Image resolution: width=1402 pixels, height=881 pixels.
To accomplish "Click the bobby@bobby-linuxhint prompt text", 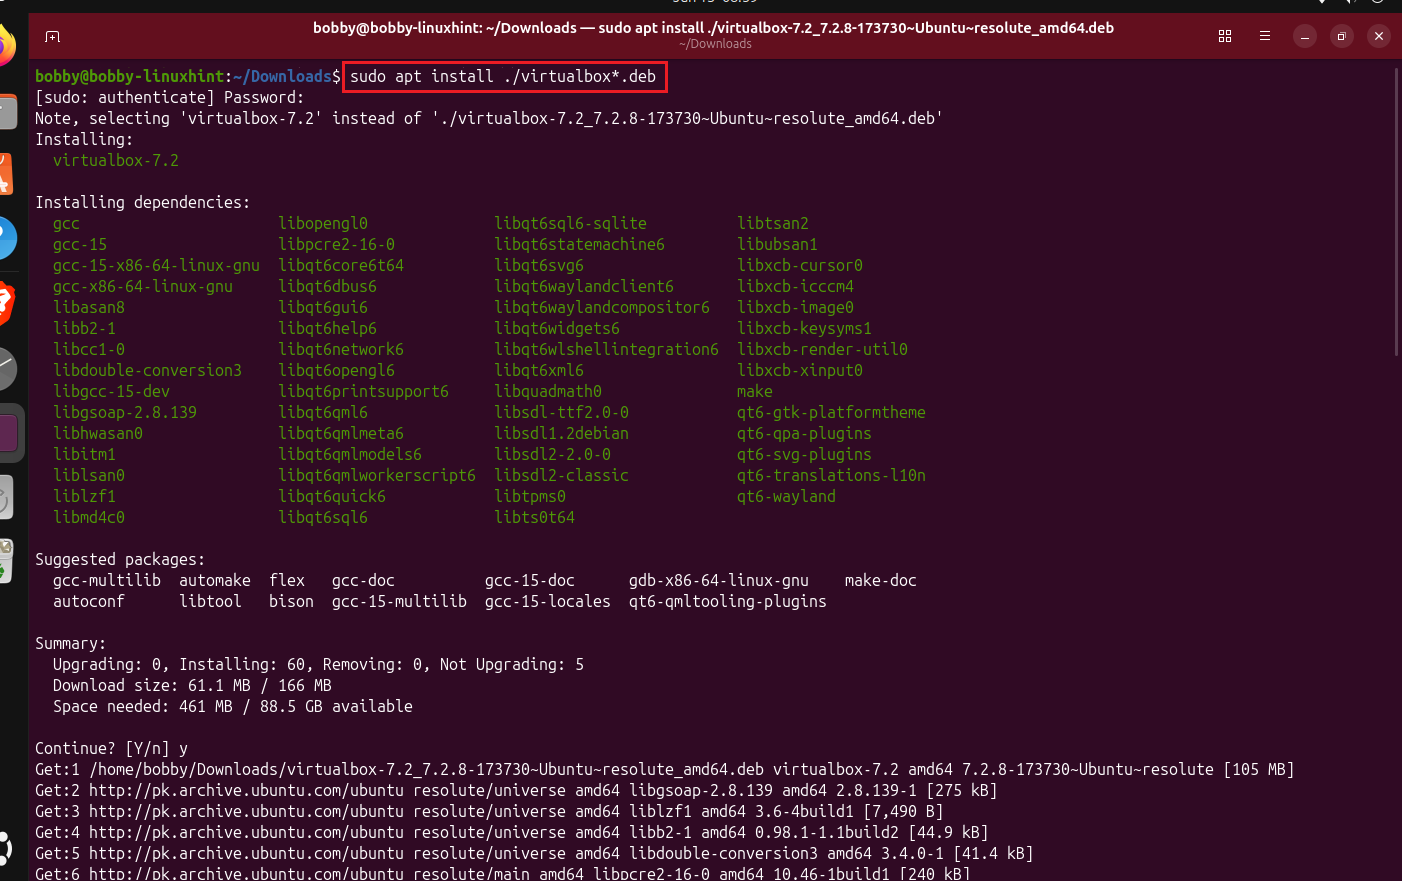I will (x=130, y=76).
